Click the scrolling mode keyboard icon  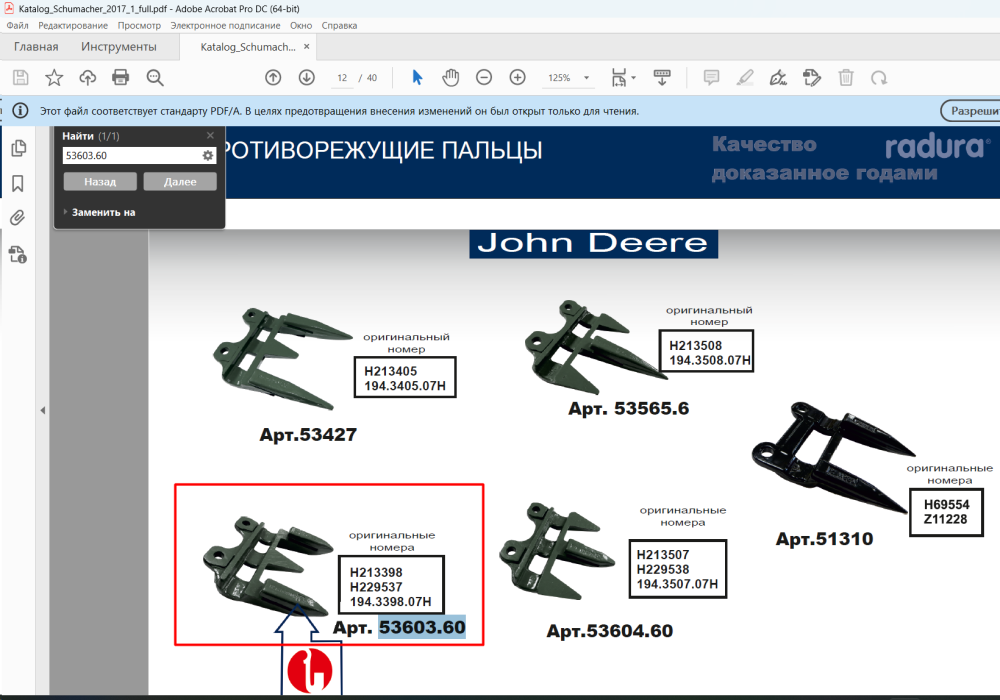(662, 78)
